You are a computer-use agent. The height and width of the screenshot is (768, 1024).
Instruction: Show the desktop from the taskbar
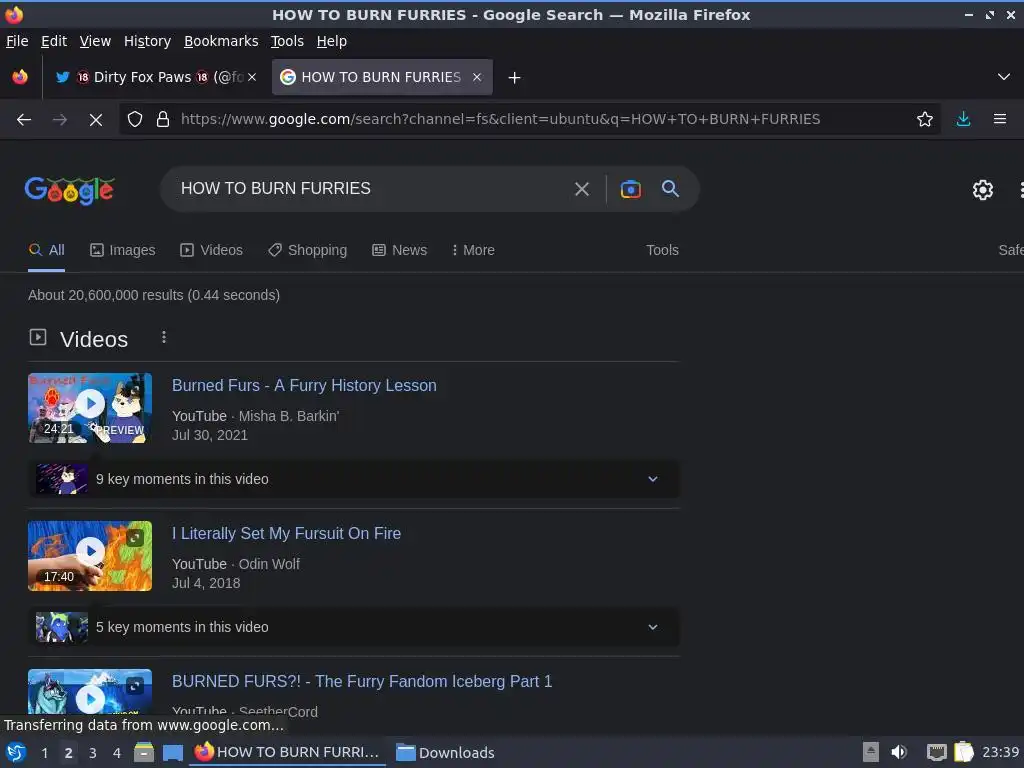coord(172,753)
